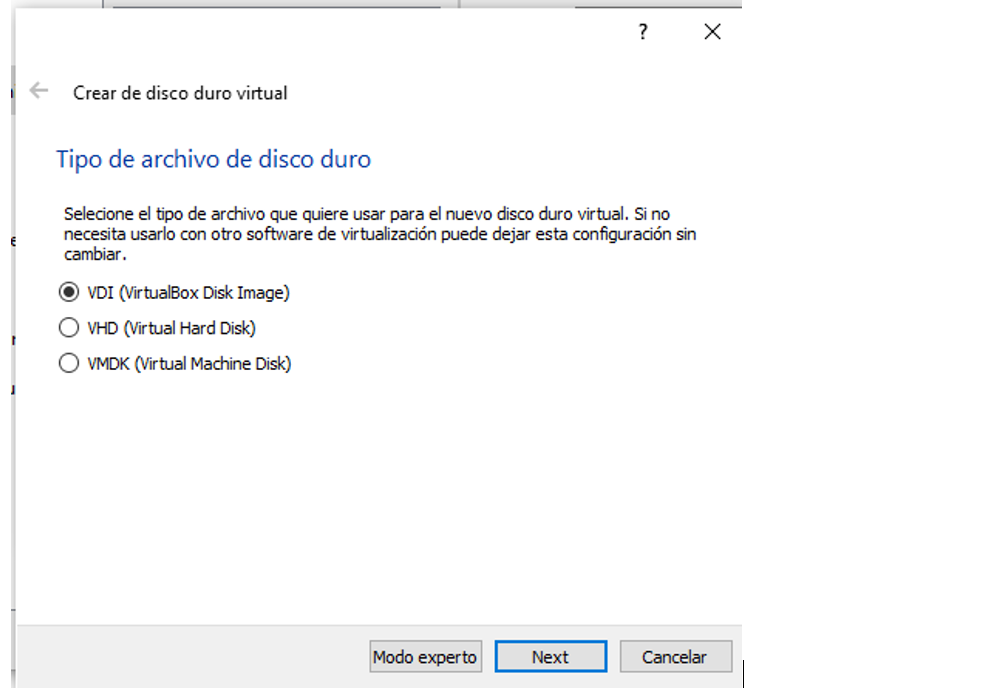
Task: Pick VMDK (Virtual Machine Disk) format
Action: click(x=175, y=363)
